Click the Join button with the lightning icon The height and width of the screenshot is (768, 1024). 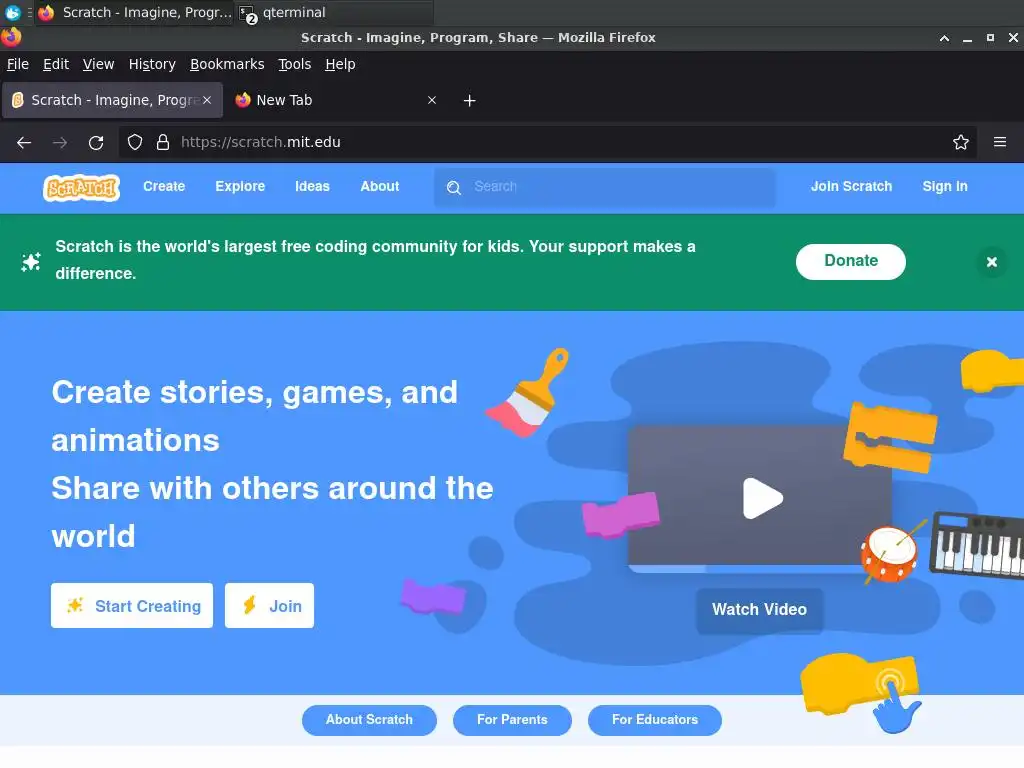tap(269, 605)
